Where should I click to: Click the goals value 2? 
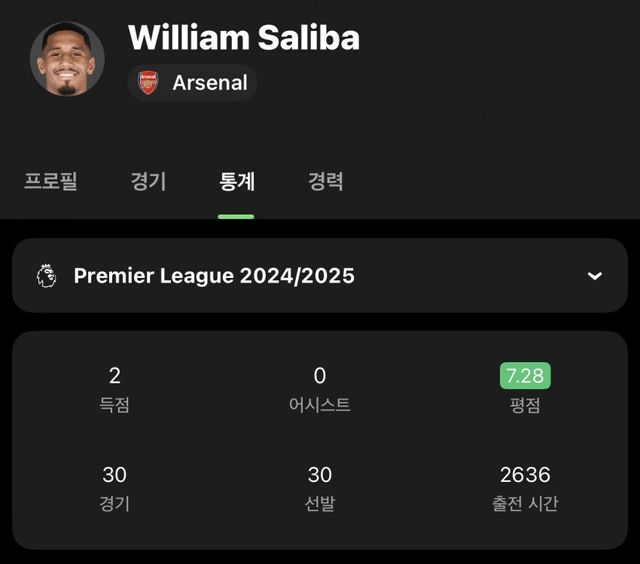coord(114,376)
